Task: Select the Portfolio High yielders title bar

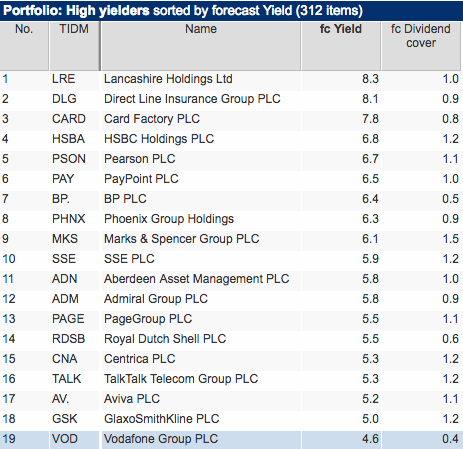Action: click(x=231, y=11)
